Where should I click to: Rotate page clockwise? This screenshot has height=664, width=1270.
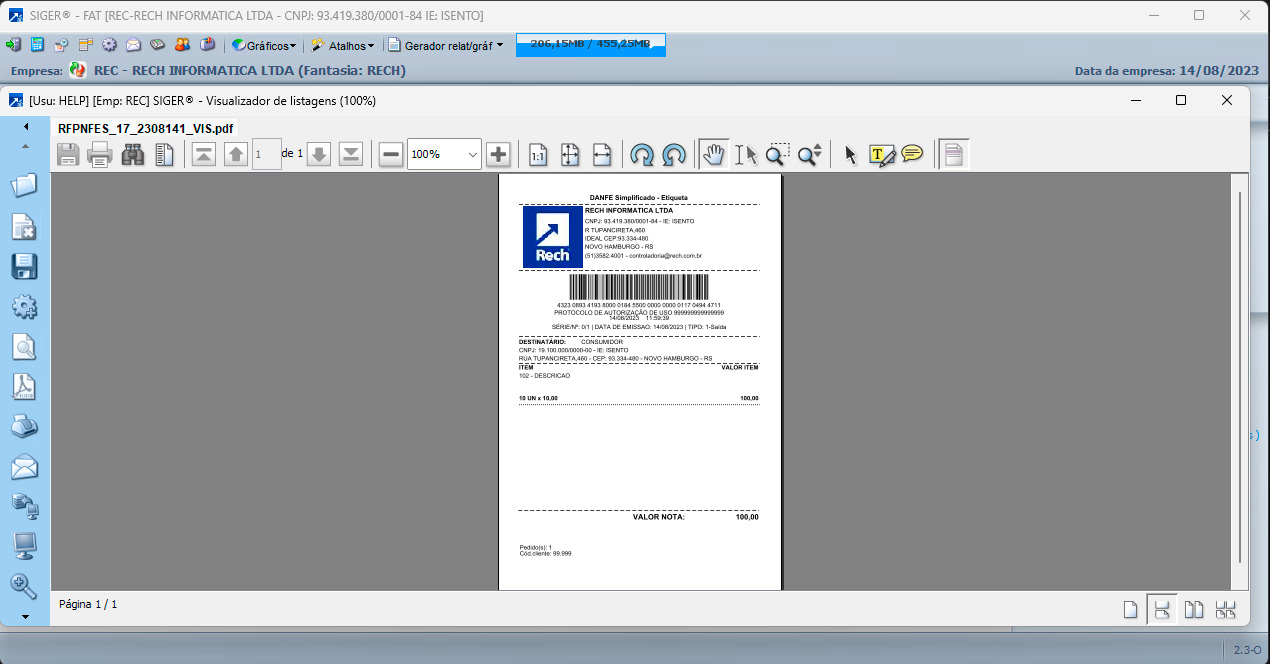(642, 154)
